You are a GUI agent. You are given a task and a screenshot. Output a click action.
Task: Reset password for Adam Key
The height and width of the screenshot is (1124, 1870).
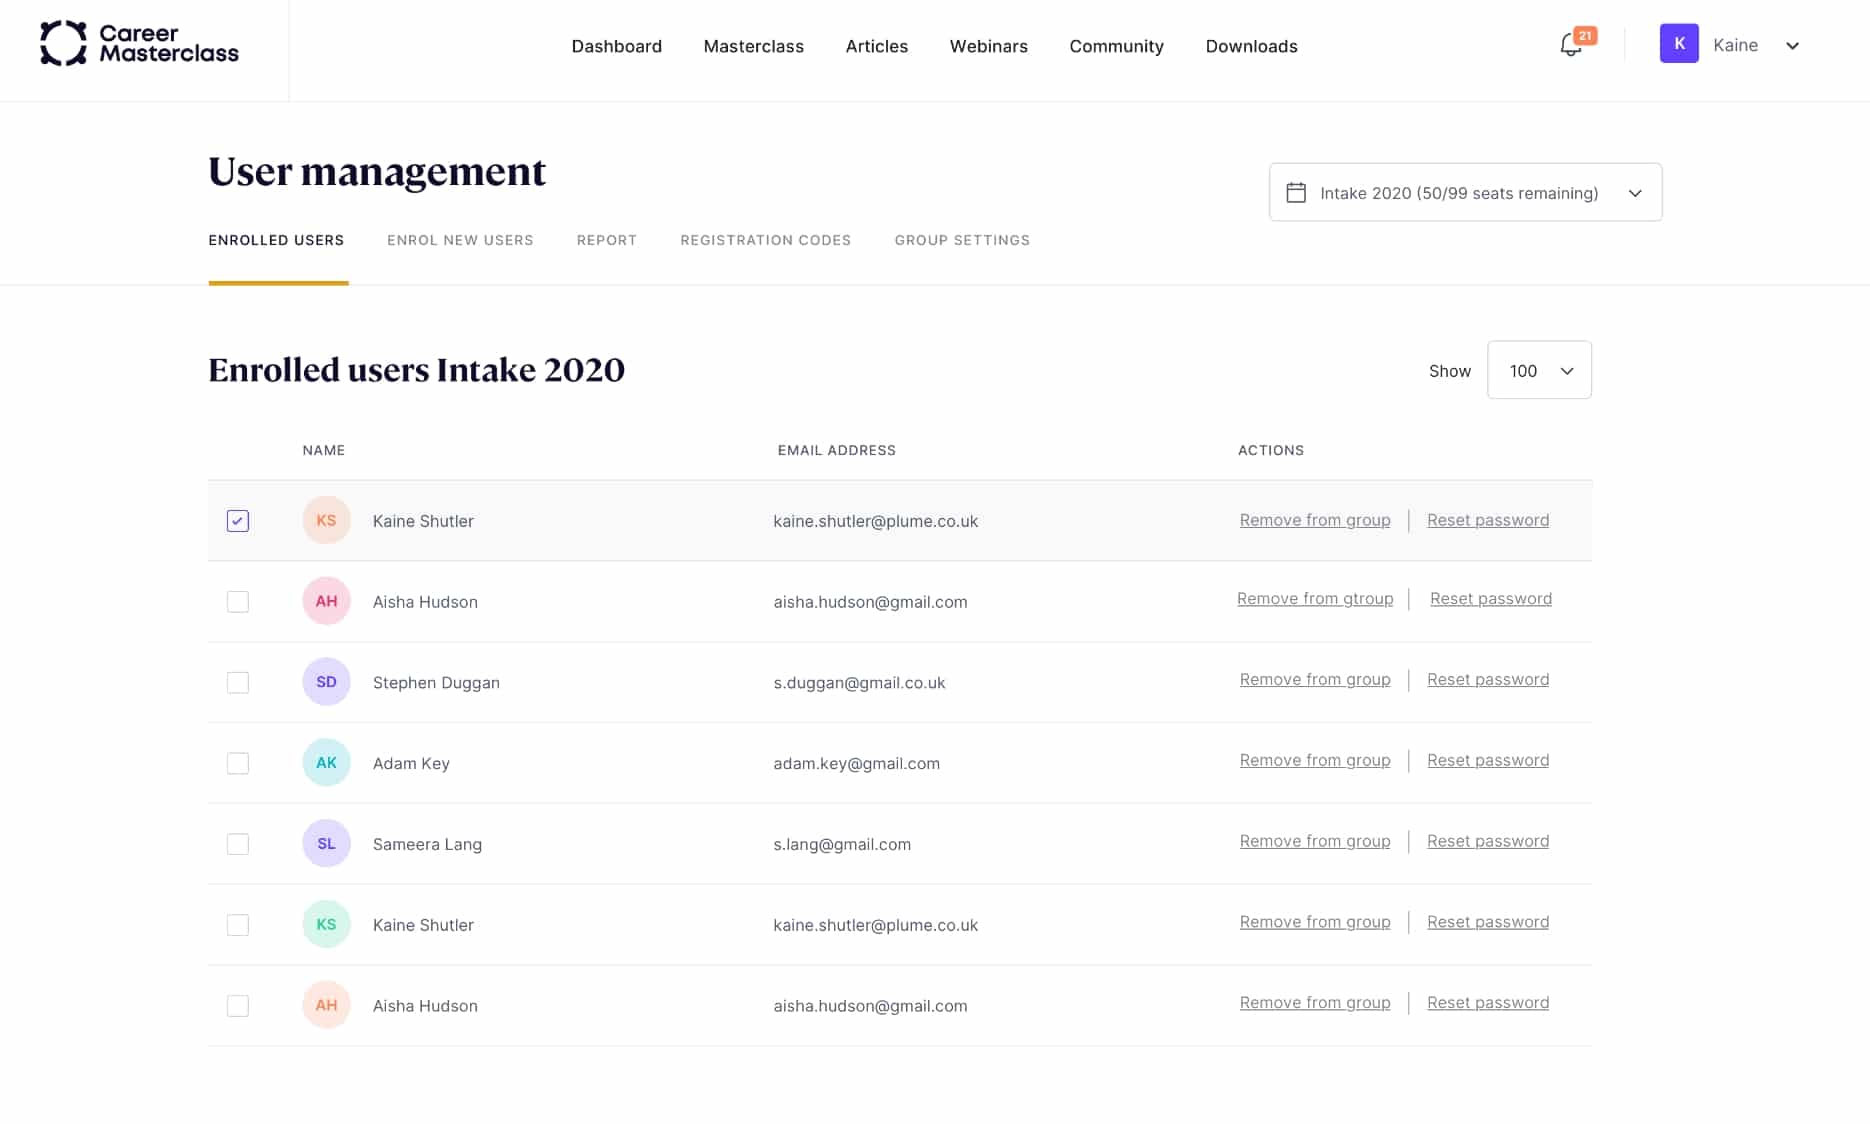pos(1487,760)
